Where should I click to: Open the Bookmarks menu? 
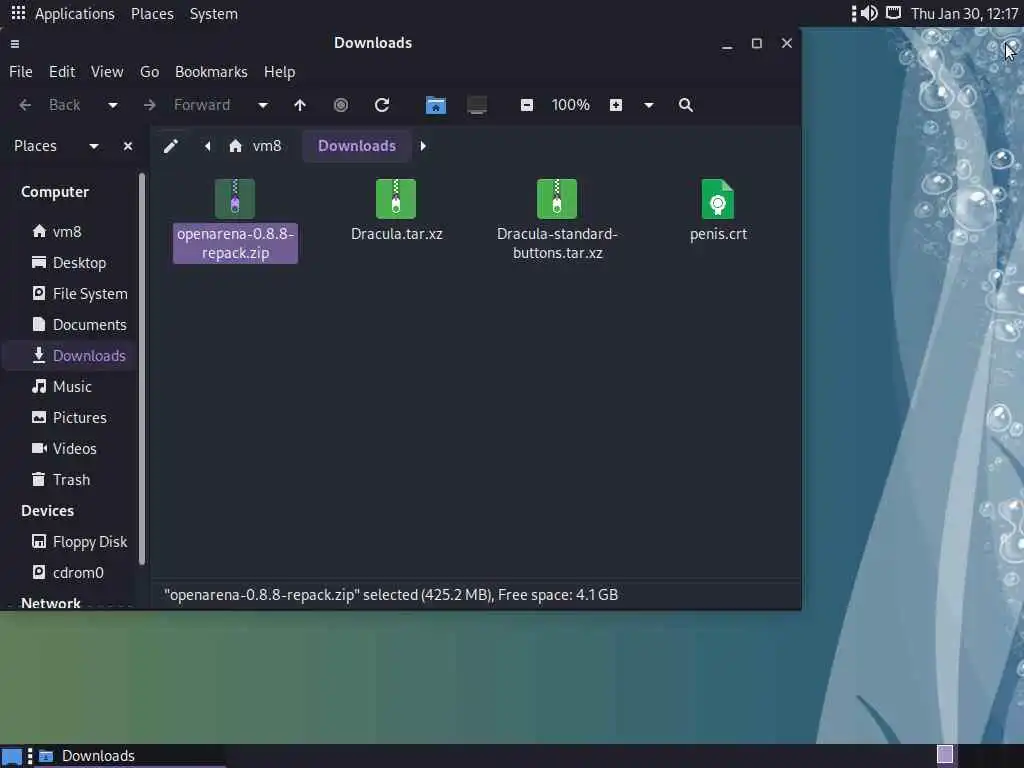[x=211, y=72]
